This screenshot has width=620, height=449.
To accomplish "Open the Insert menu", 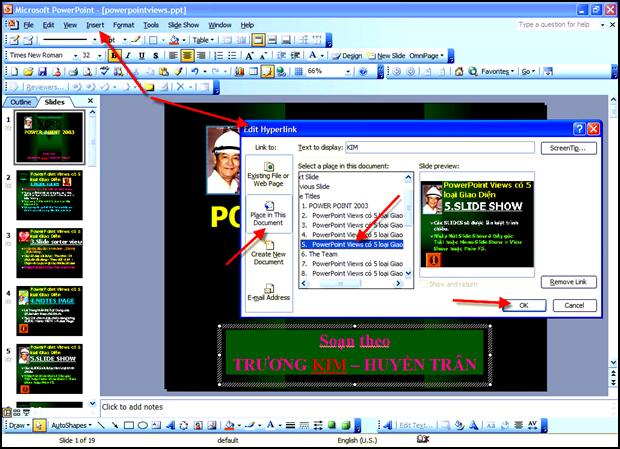I will click(95, 25).
